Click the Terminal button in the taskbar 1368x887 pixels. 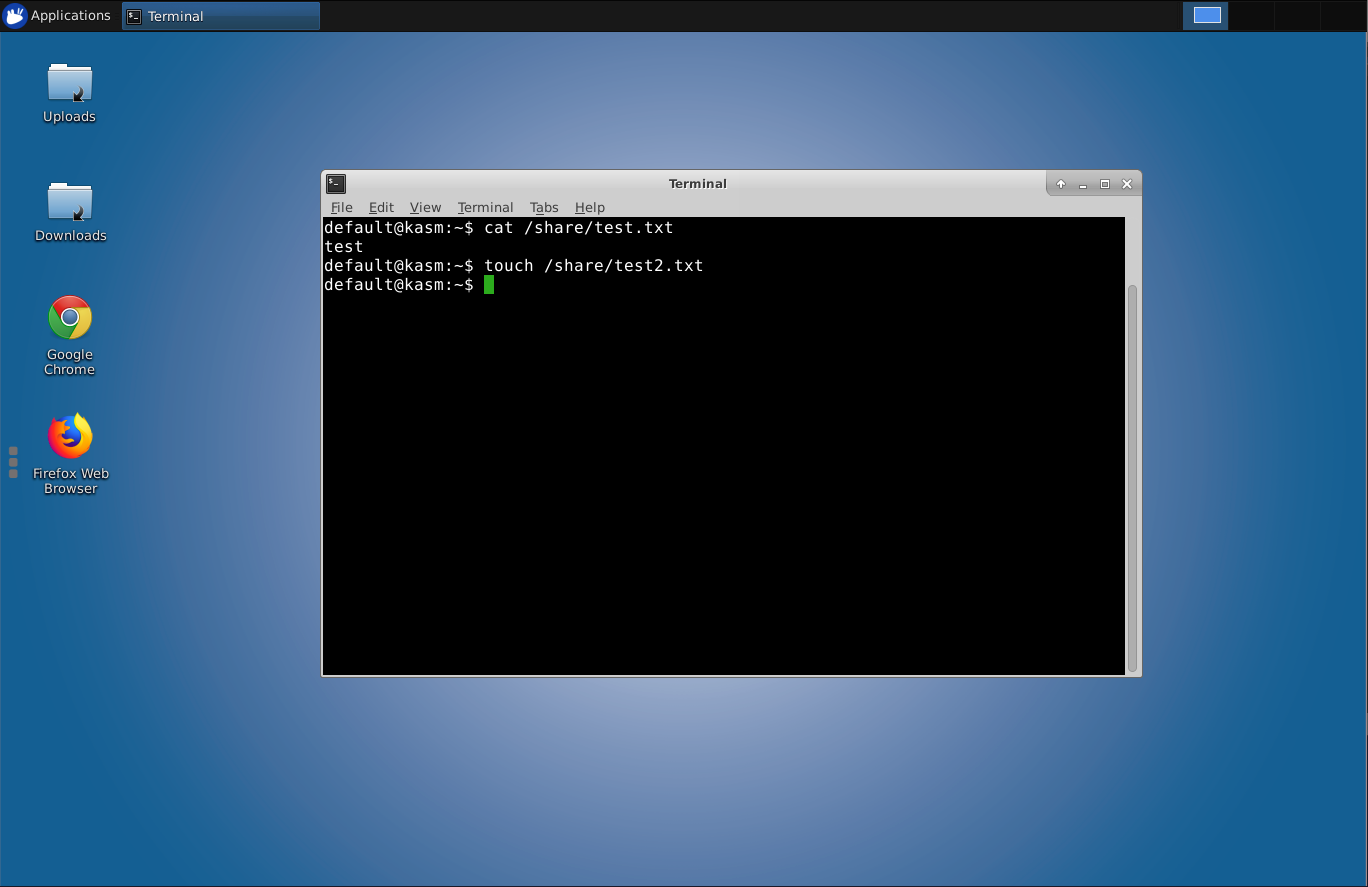221,16
